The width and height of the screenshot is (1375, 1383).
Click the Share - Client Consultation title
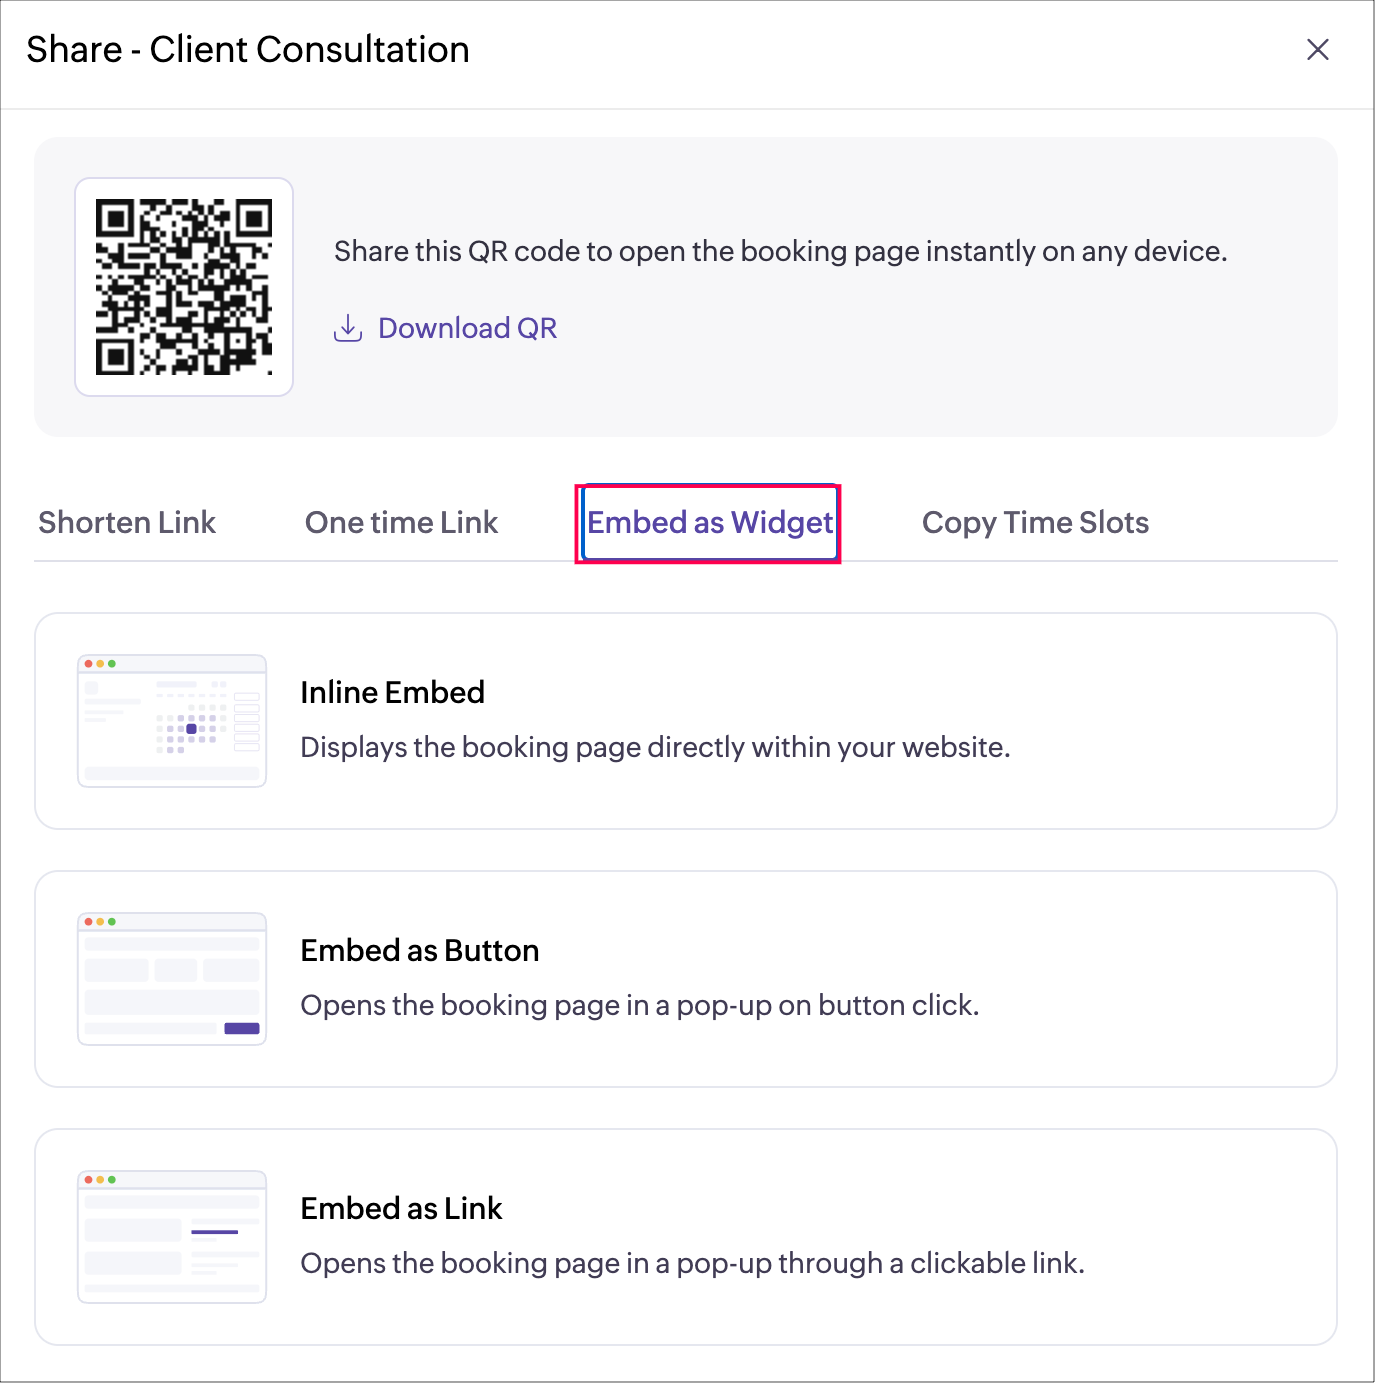coord(248,50)
